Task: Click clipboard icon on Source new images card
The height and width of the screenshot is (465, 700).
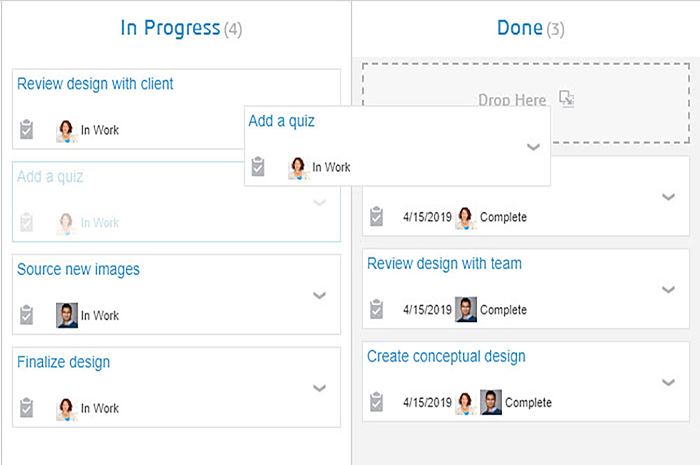Action: click(27, 315)
